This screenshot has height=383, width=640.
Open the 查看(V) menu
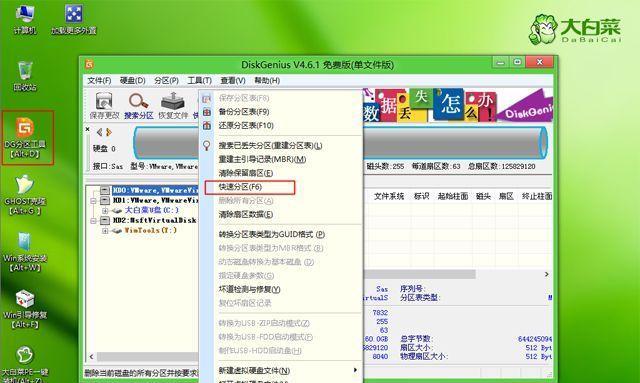233,80
